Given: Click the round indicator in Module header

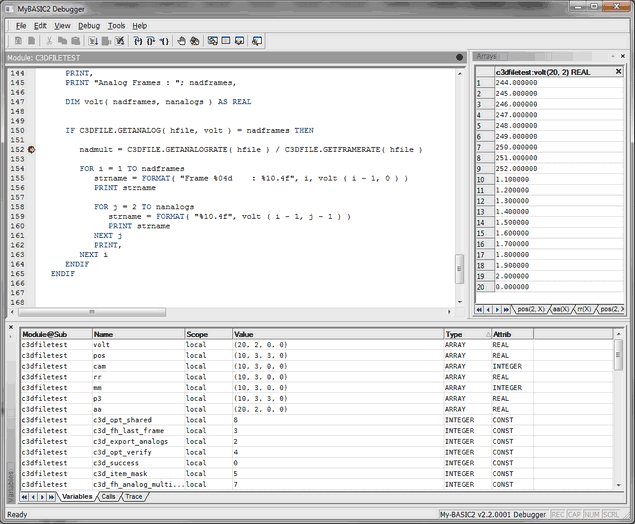Looking at the screenshot, I should 459,58.
